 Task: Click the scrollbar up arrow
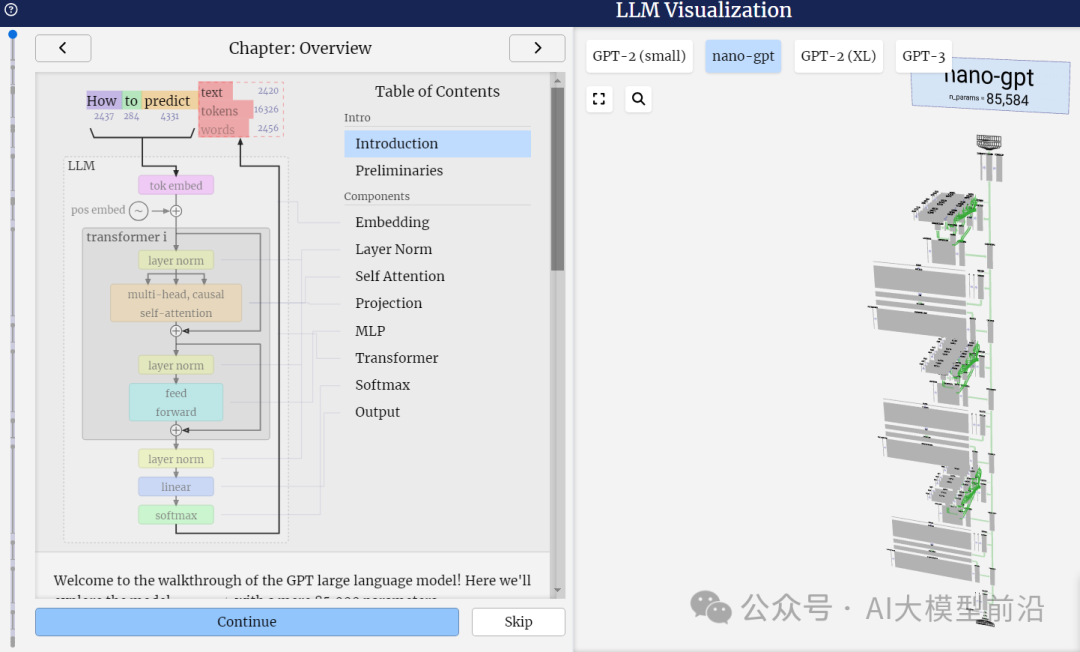pos(557,81)
